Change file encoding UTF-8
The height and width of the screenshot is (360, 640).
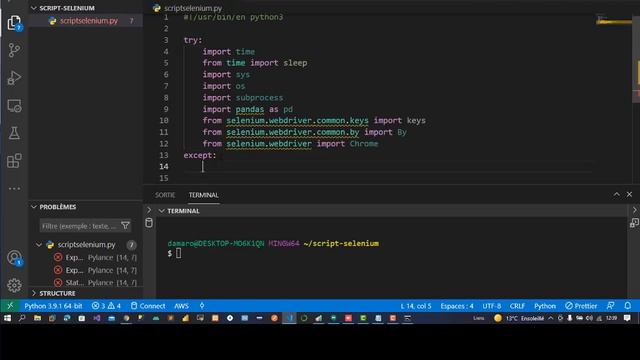[x=491, y=306]
